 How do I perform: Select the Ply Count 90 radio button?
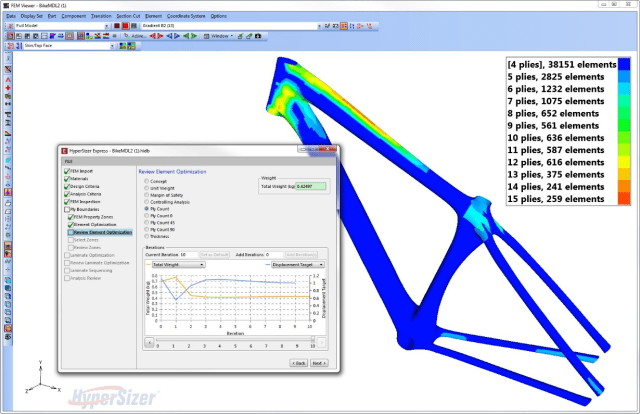click(147, 229)
